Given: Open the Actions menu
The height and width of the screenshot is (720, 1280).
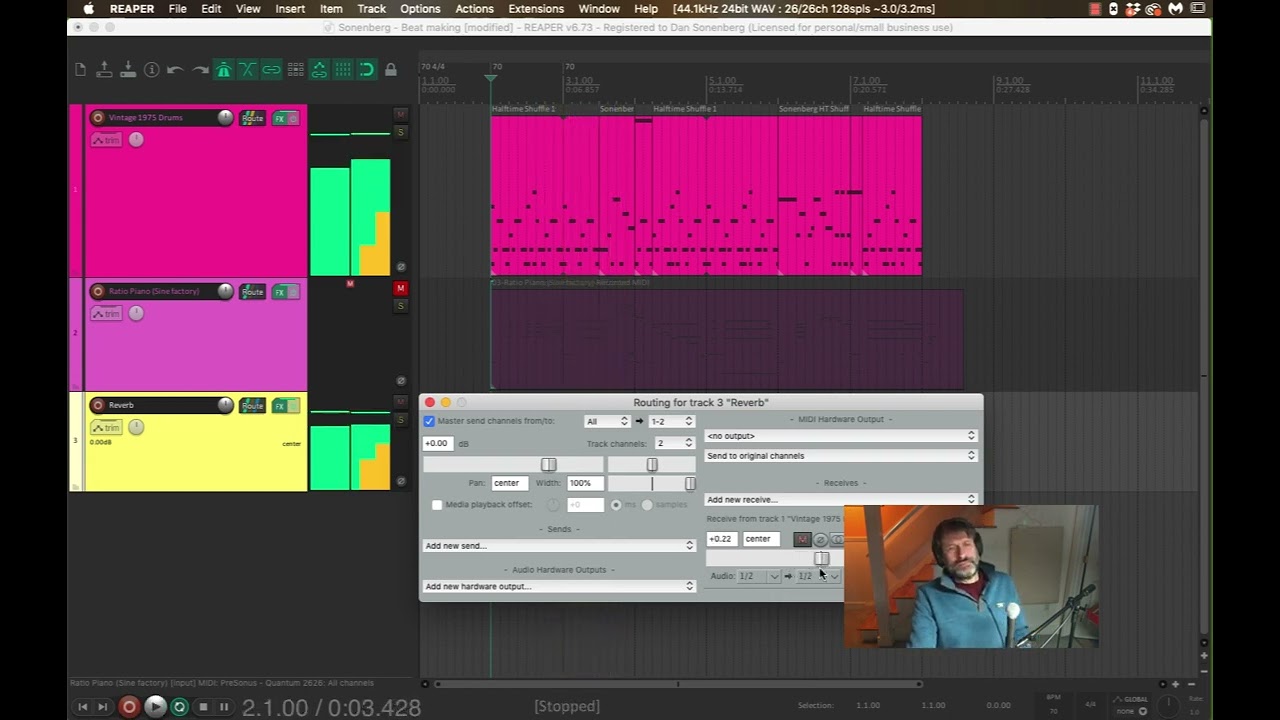Looking at the screenshot, I should [x=474, y=9].
